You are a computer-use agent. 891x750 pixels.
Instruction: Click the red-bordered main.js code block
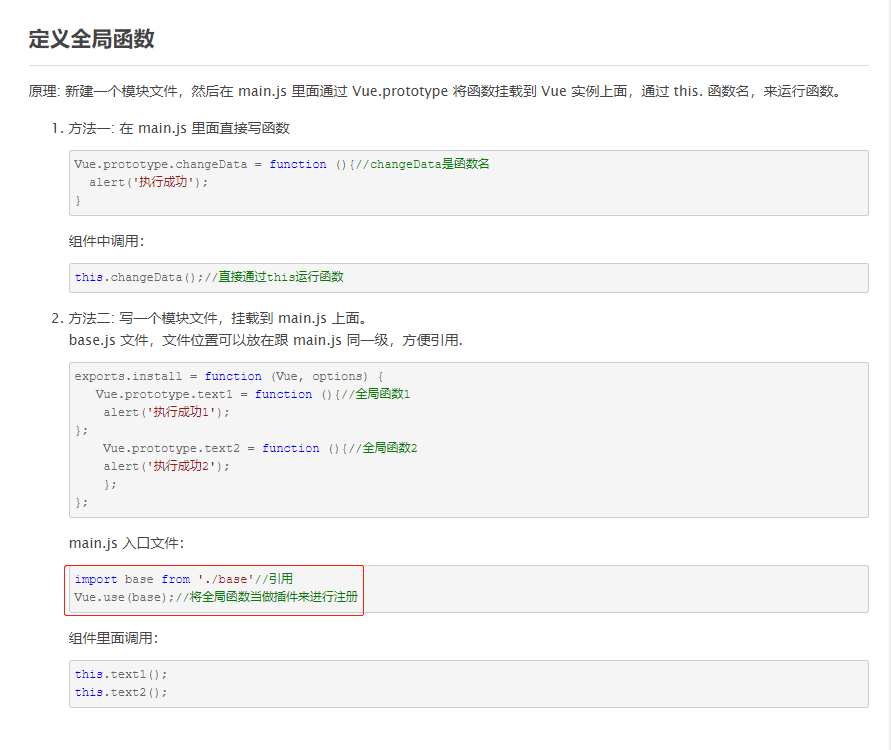(x=214, y=590)
